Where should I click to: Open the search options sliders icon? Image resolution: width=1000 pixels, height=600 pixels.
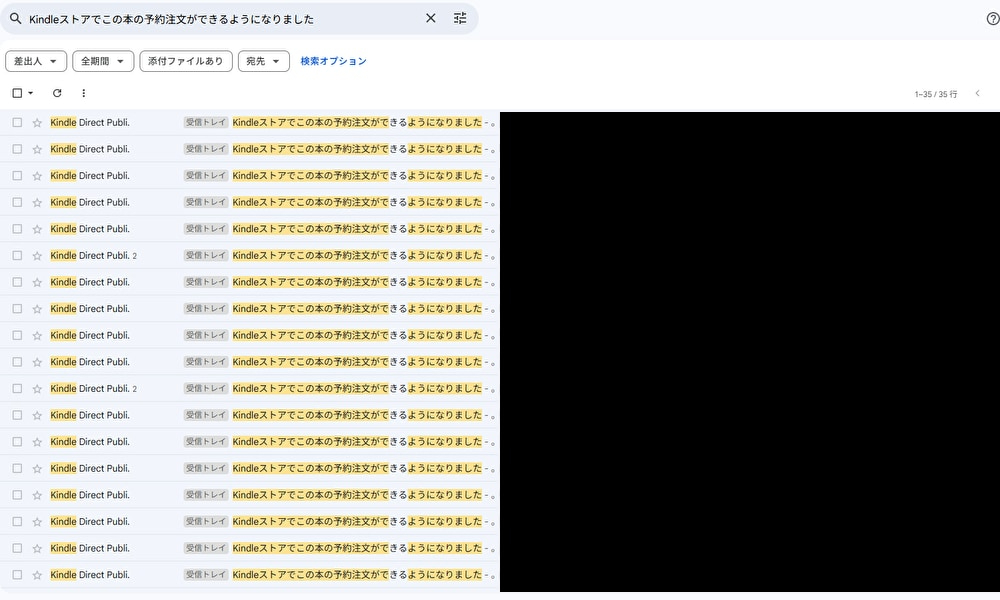(460, 18)
